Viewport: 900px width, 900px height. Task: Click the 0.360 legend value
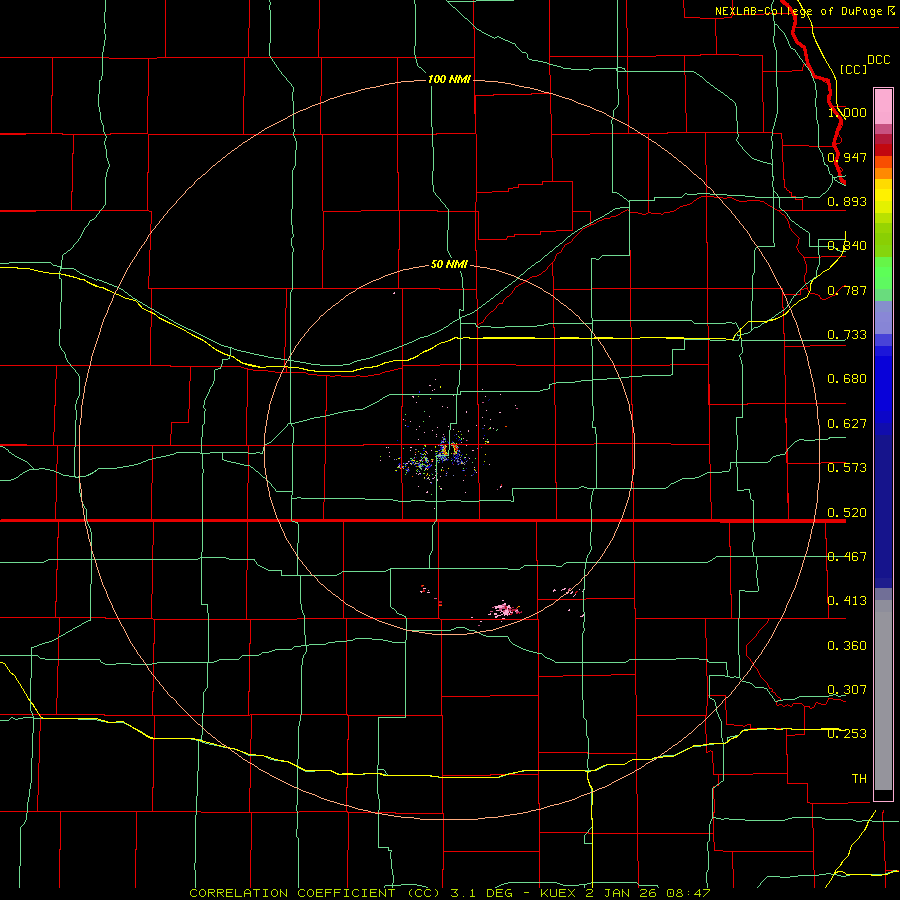pyautogui.click(x=847, y=646)
